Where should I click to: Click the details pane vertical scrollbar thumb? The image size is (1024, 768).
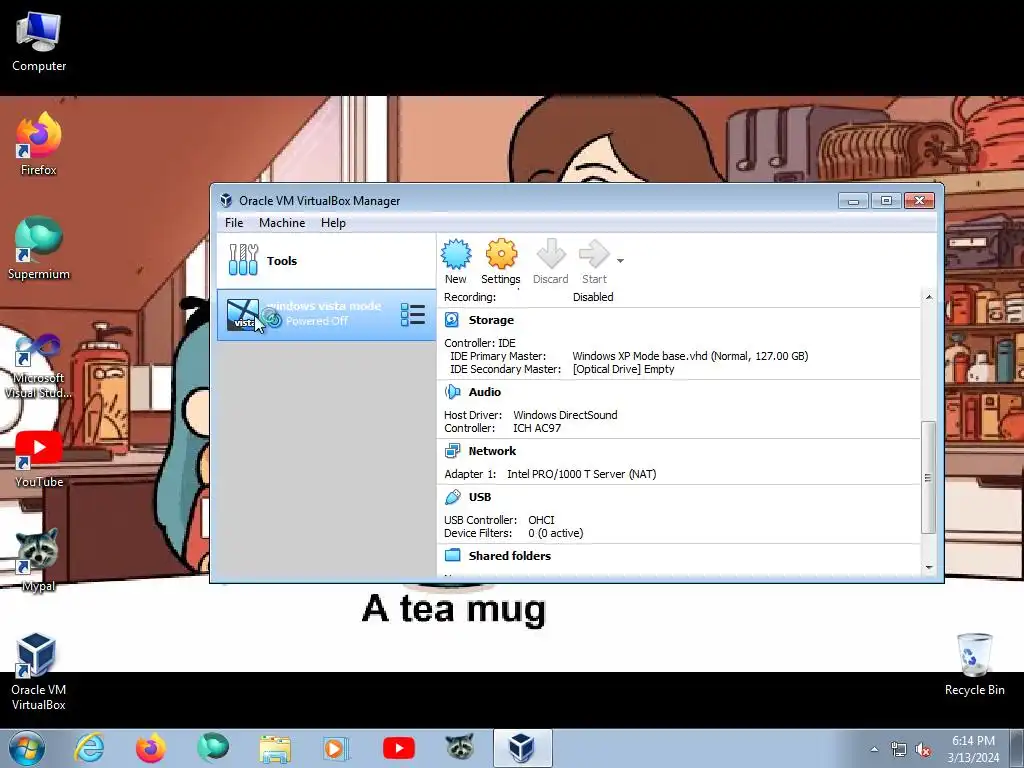[929, 478]
